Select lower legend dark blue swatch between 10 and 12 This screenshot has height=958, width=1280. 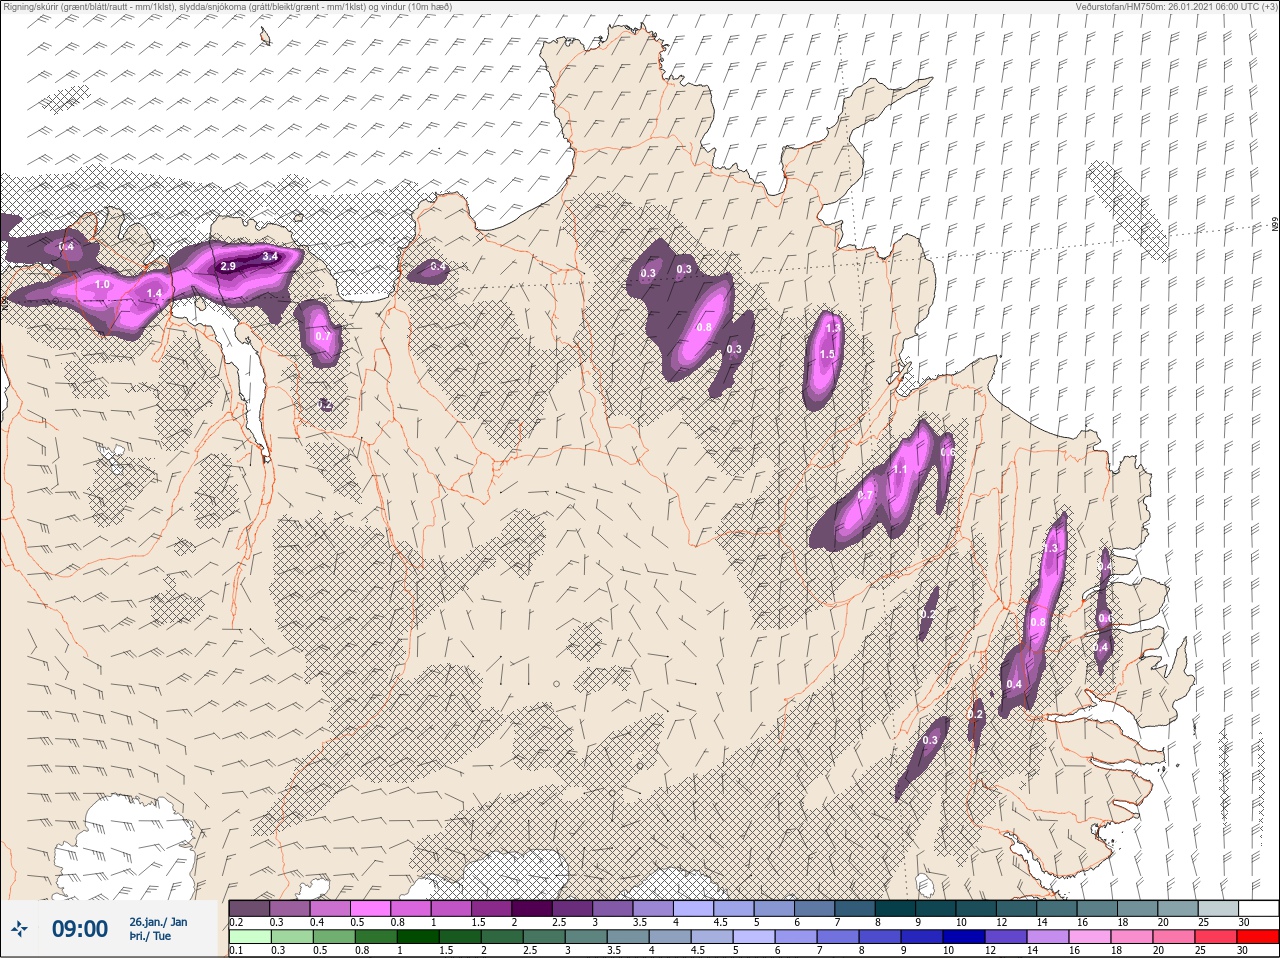(x=963, y=937)
